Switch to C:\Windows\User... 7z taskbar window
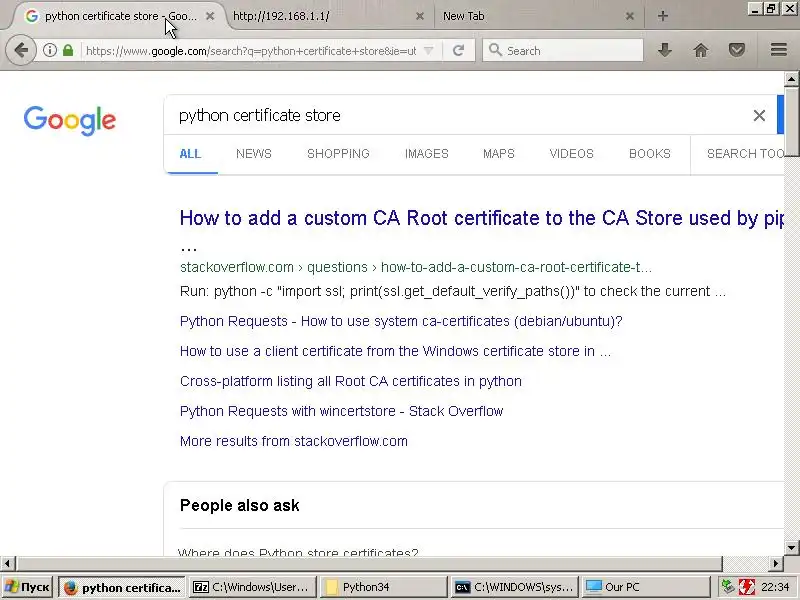This screenshot has width=800, height=600. pos(253,587)
